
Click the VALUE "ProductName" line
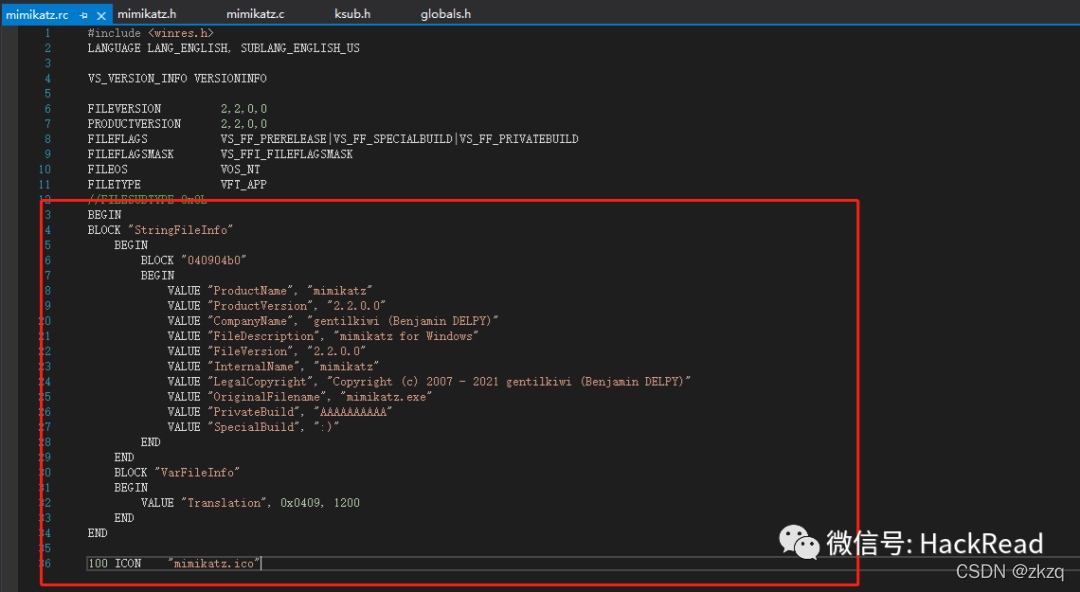(271, 291)
